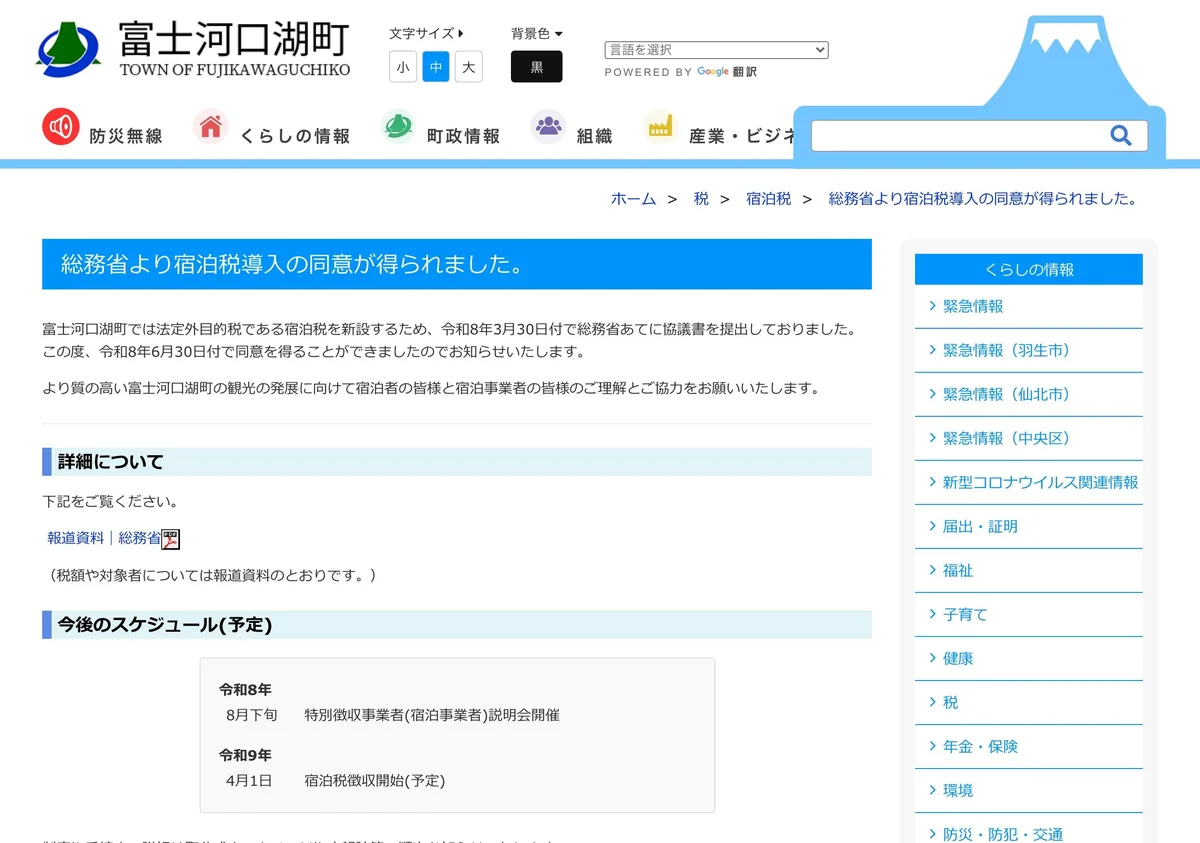Image resolution: width=1200 pixels, height=843 pixels.
Task: Click the Google 翻訳 powered-by logo
Action: tap(727, 72)
